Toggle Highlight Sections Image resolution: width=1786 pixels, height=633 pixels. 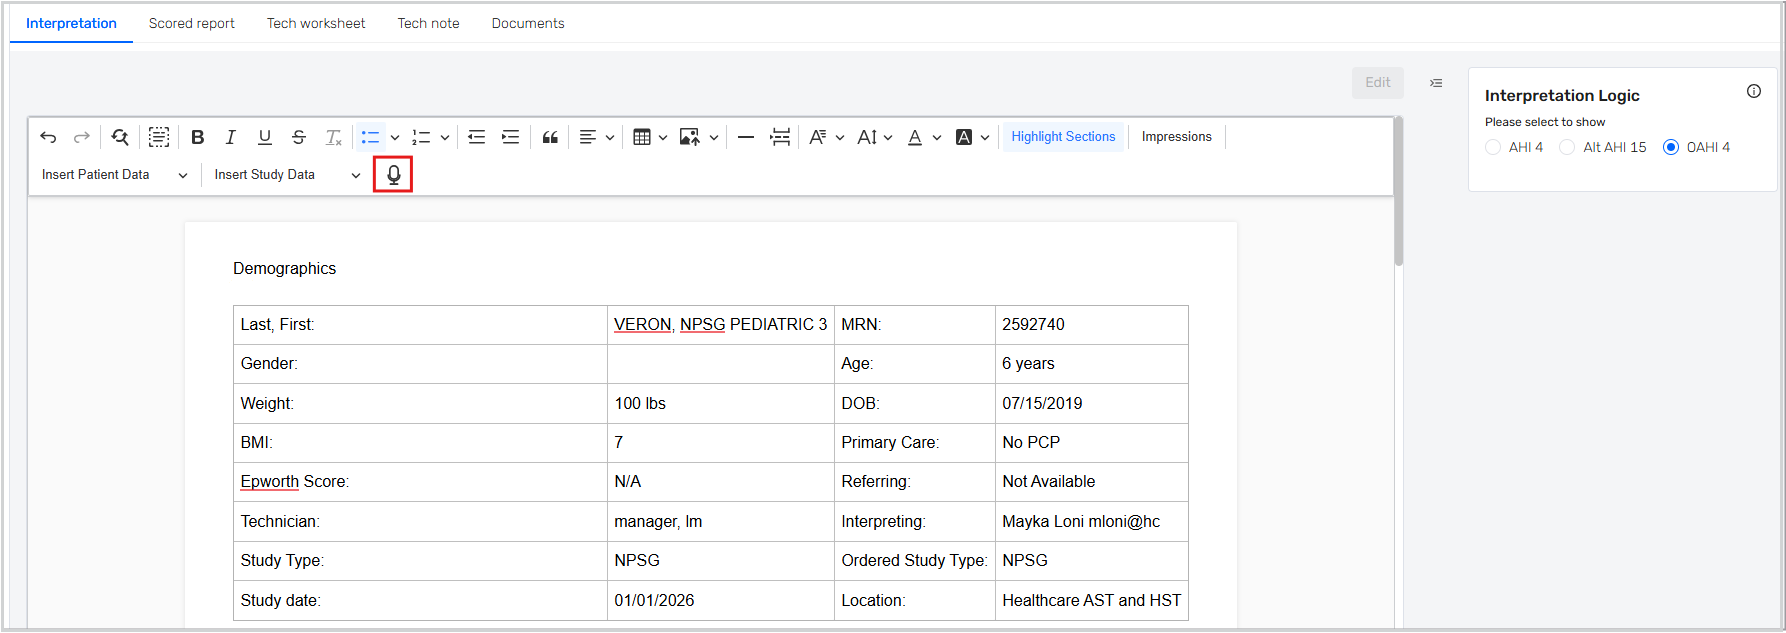(1063, 137)
